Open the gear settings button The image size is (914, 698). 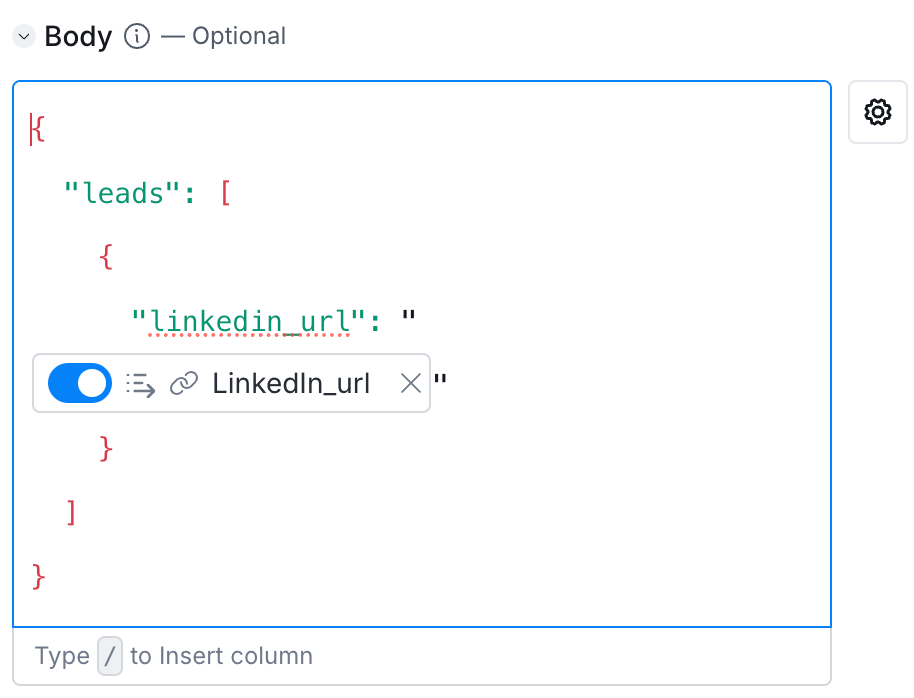click(878, 112)
